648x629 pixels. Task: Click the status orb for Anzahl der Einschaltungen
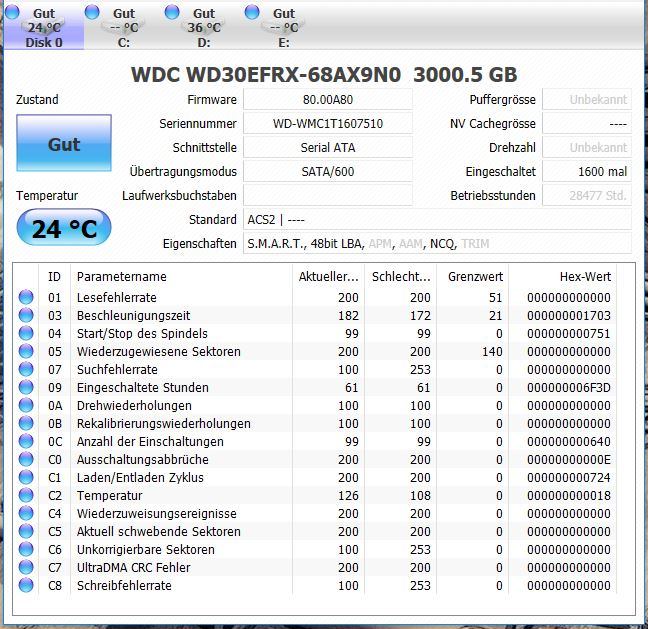[x=26, y=441]
